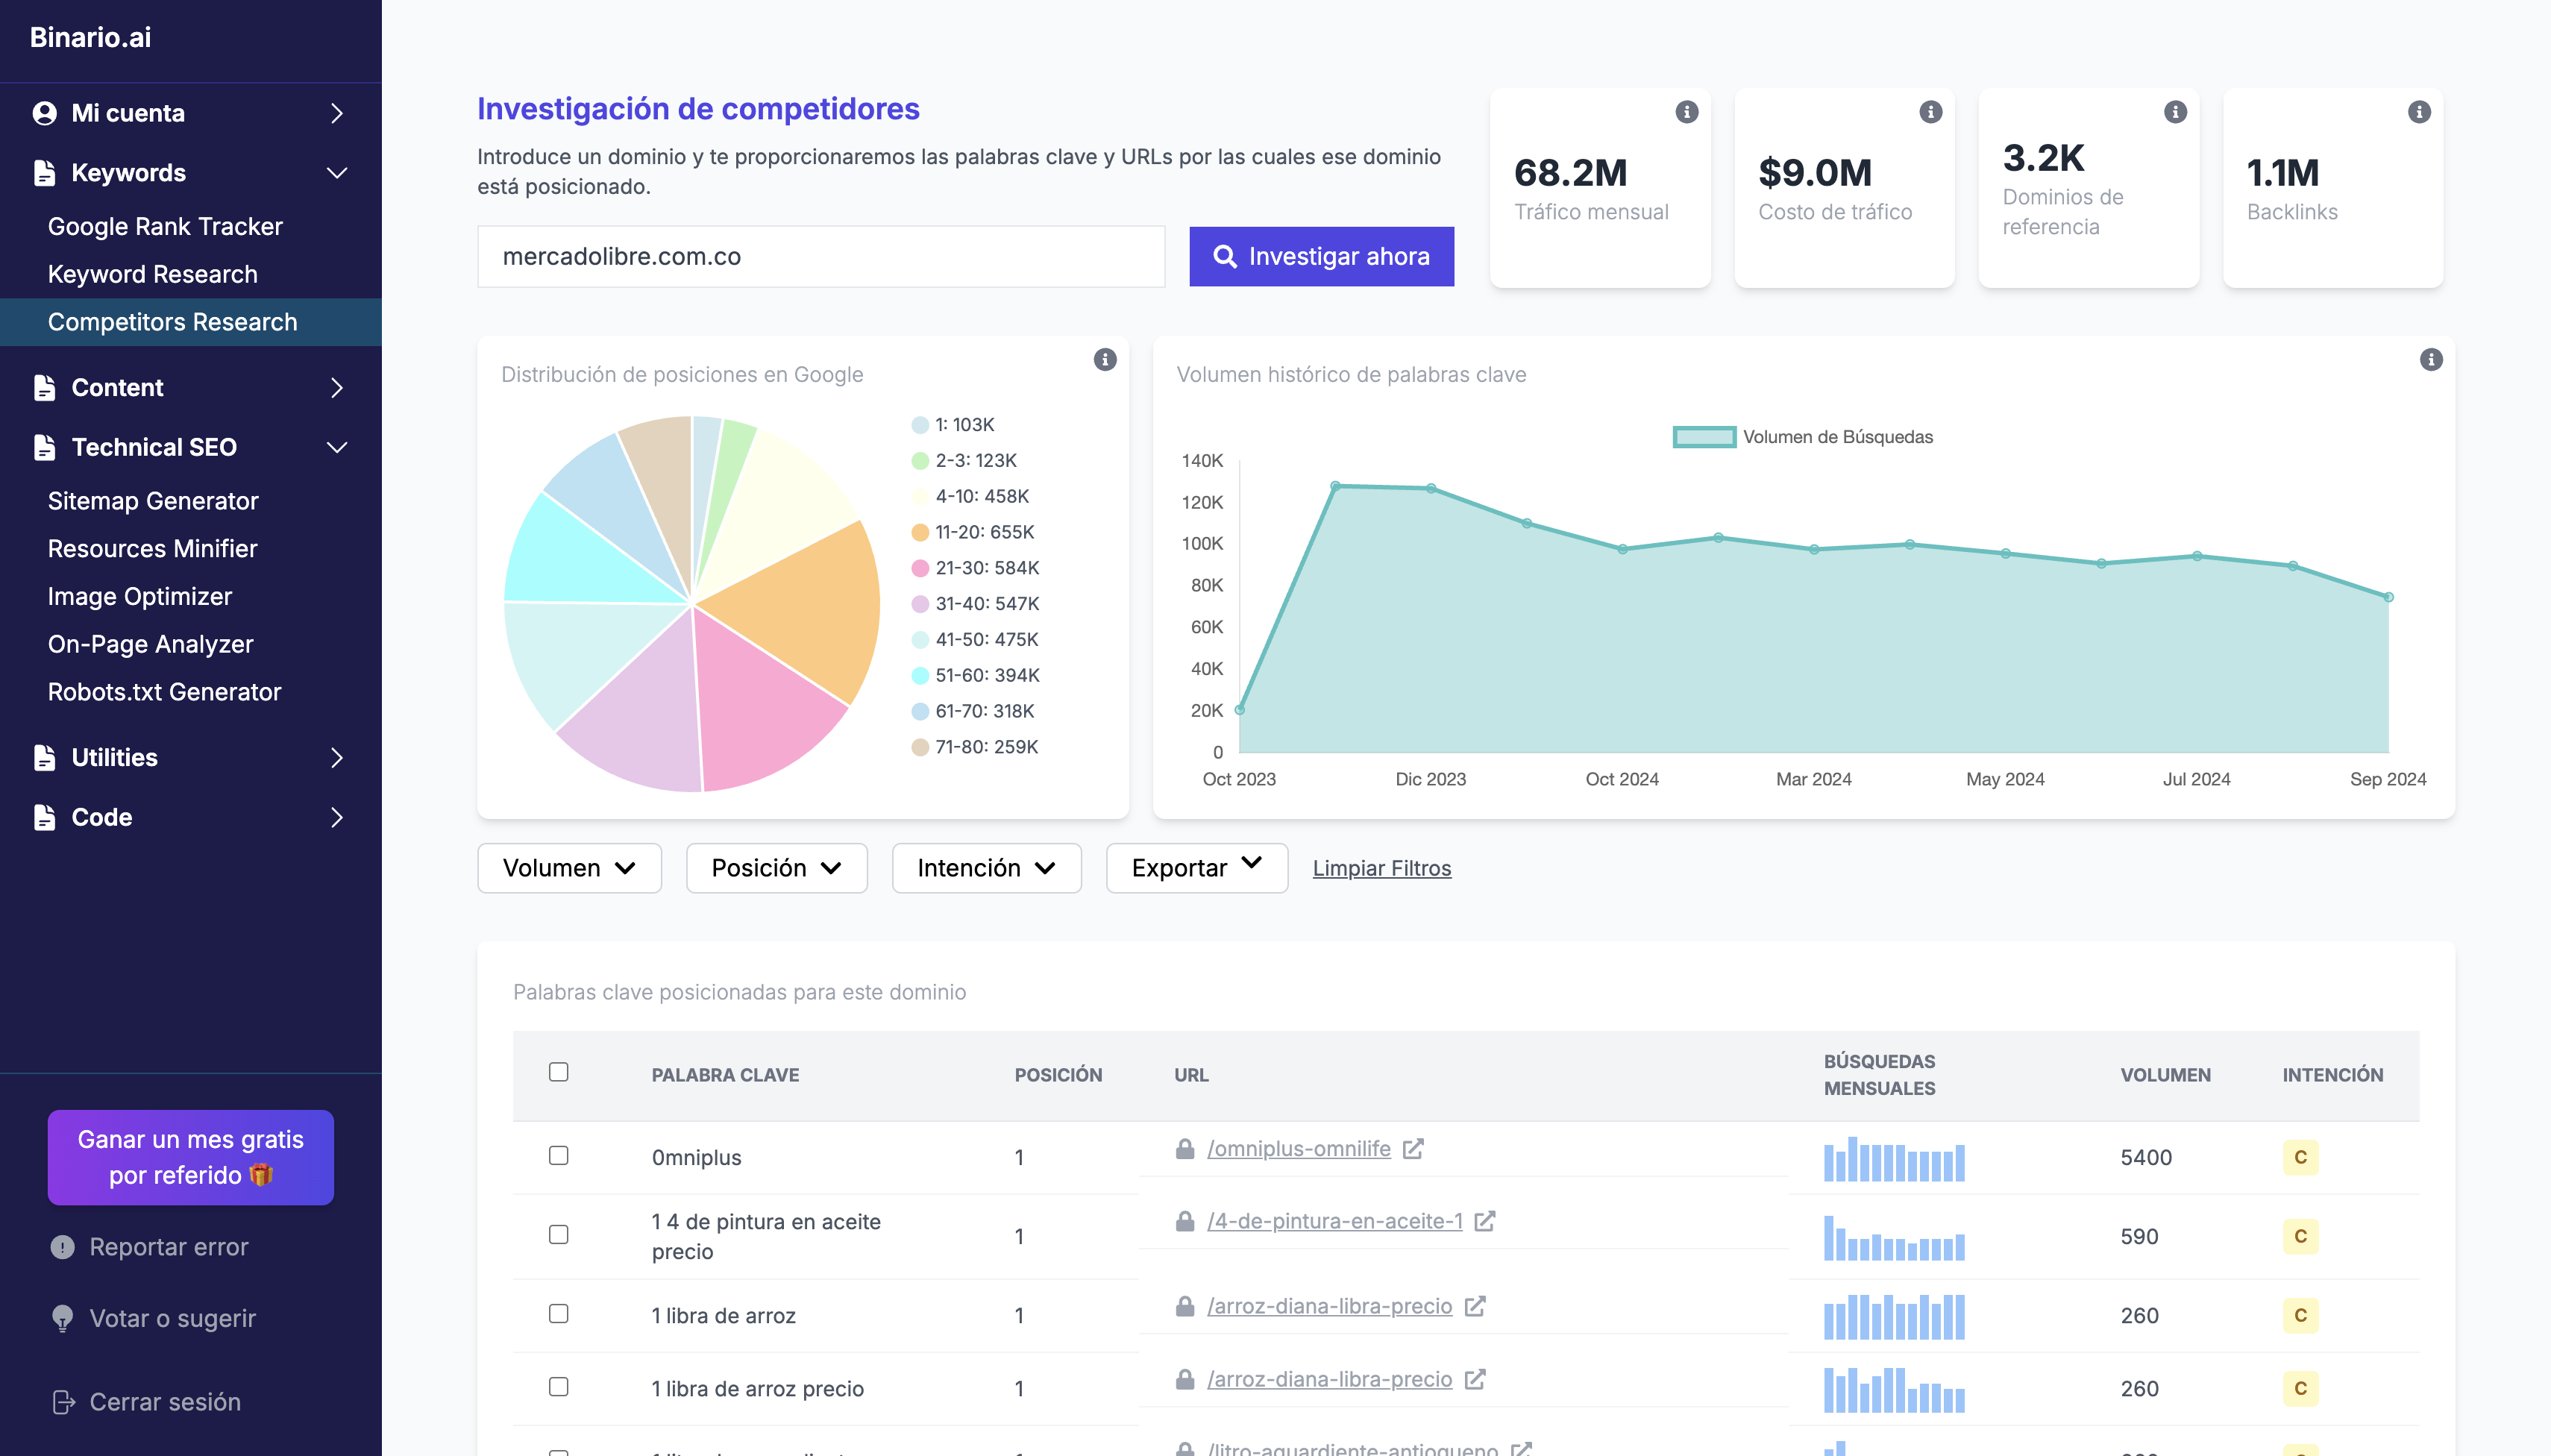Open external link icon in 1 libra de arroz precio row
This screenshot has height=1456, width=2551.
tap(1474, 1379)
